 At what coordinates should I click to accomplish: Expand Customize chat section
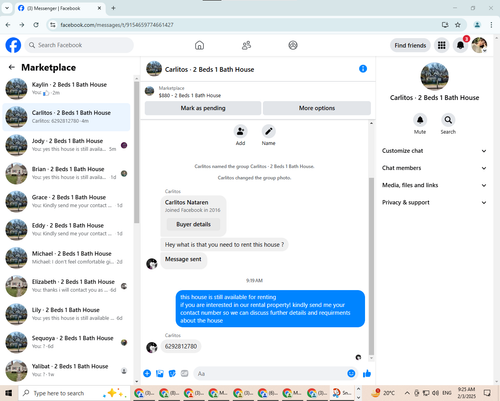coord(434,151)
